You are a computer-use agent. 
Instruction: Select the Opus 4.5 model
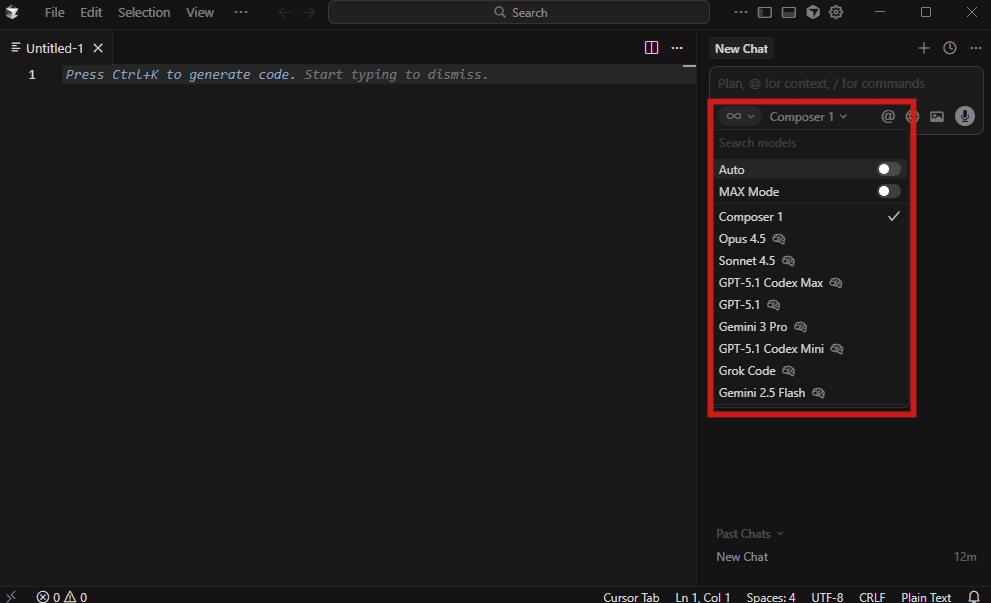742,239
